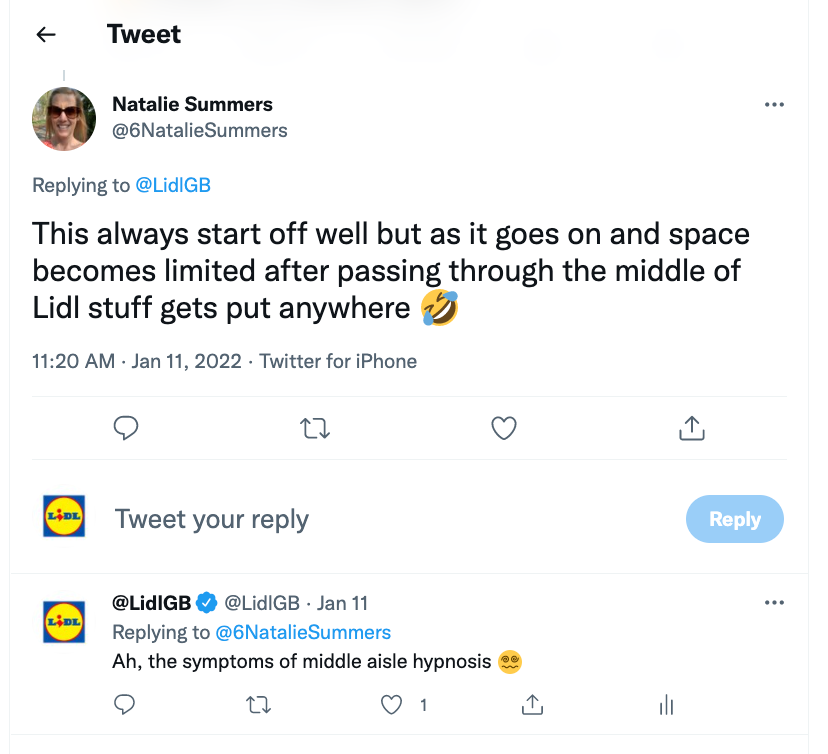Click the blue Reply button
This screenshot has height=754, width=828.
(734, 519)
